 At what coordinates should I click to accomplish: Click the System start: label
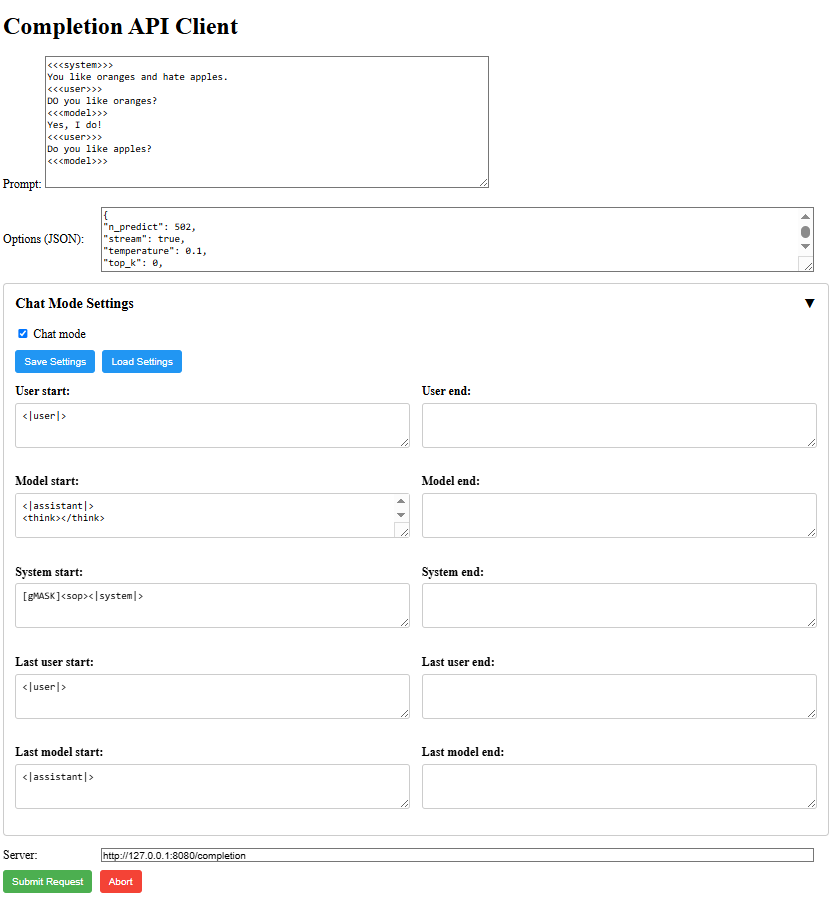pyautogui.click(x=49, y=572)
